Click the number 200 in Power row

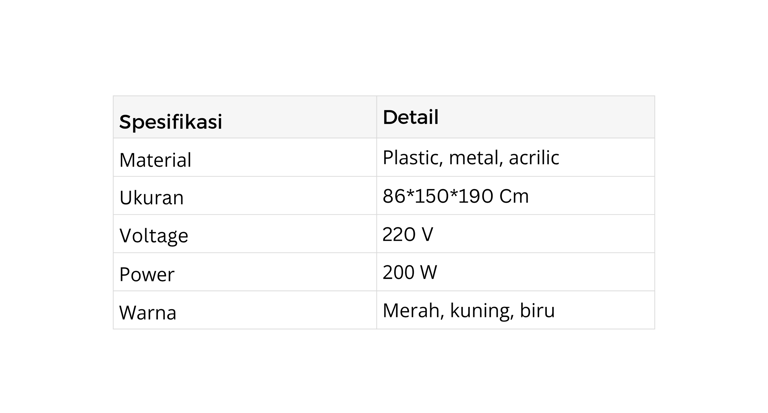click(x=399, y=272)
